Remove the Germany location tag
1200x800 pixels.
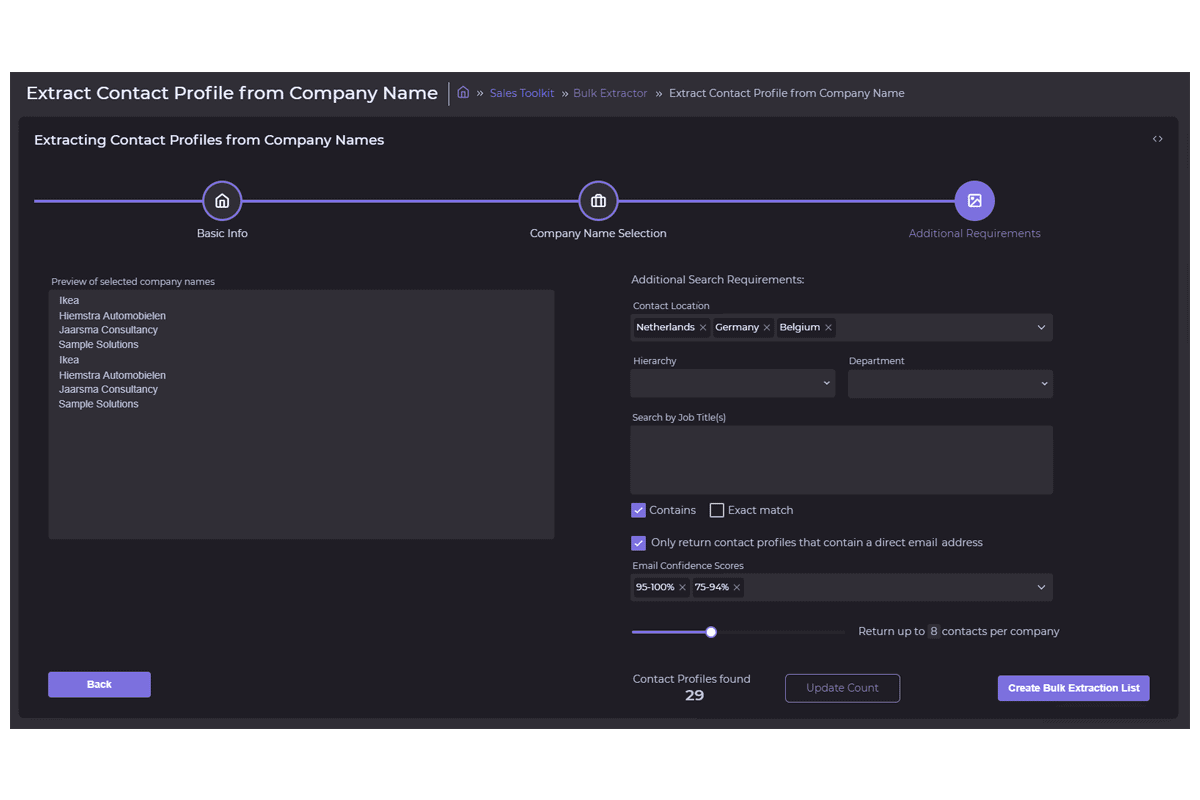(x=767, y=328)
